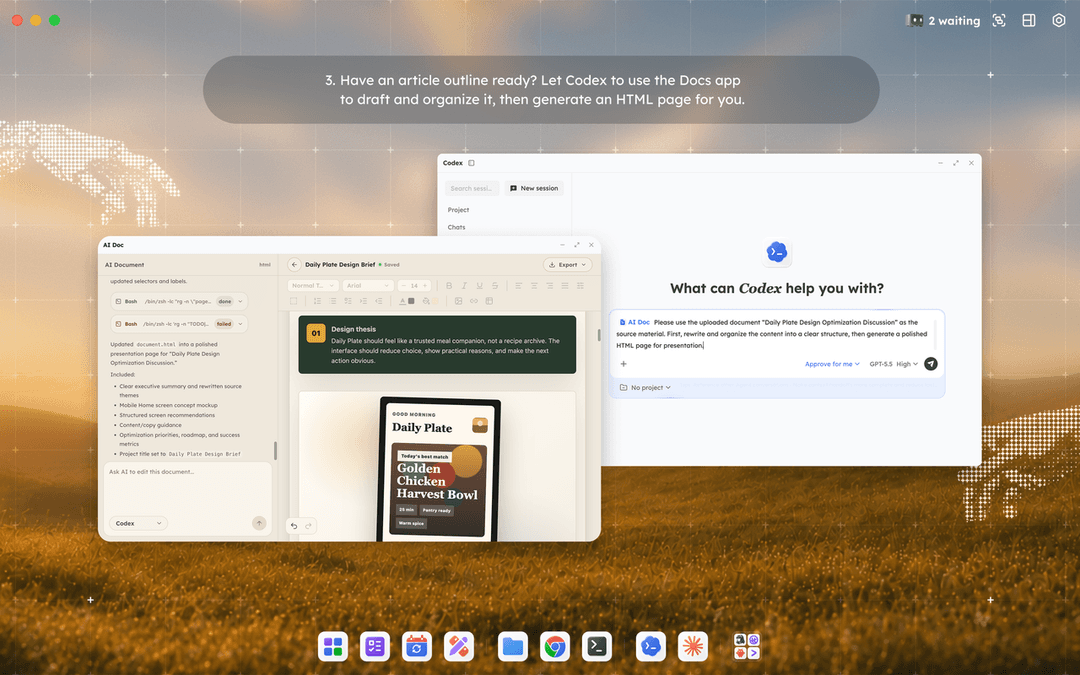
Task: Open Project section in Codex sidebar
Action: point(458,210)
